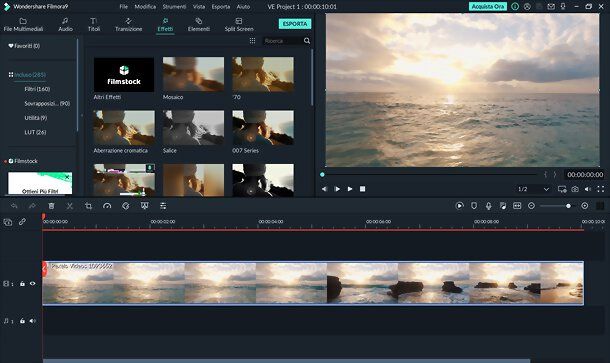The image size is (610, 363).
Task: Click the play/pause button in preview
Action: (x=337, y=189)
